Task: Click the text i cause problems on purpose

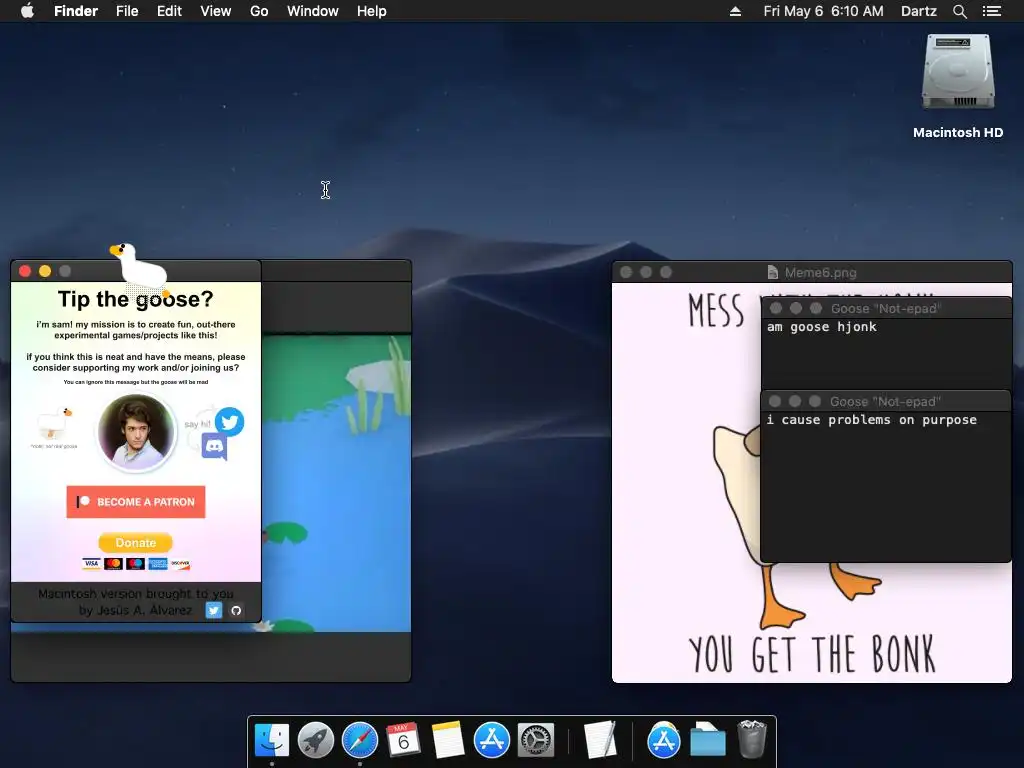Action: 871,420
